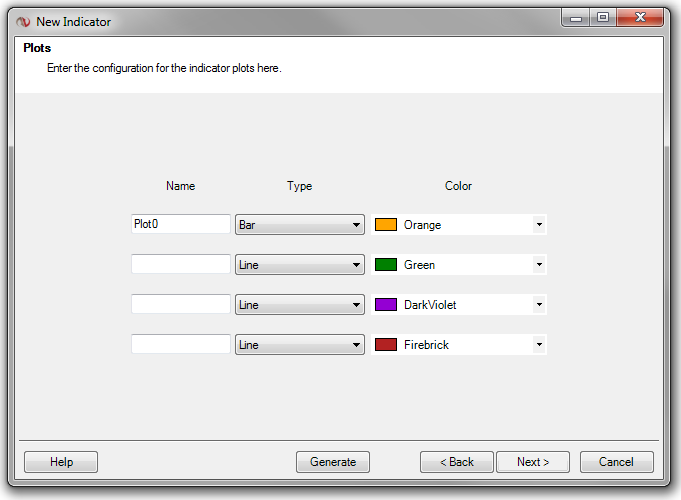The width and height of the screenshot is (681, 500).
Task: Expand the Orange color dropdown arrow
Action: (x=539, y=225)
